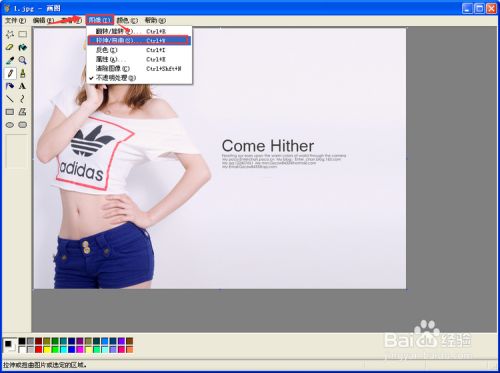Choose the Fill With Color bucket tool
The height and width of the screenshot is (373, 500).
point(22,47)
